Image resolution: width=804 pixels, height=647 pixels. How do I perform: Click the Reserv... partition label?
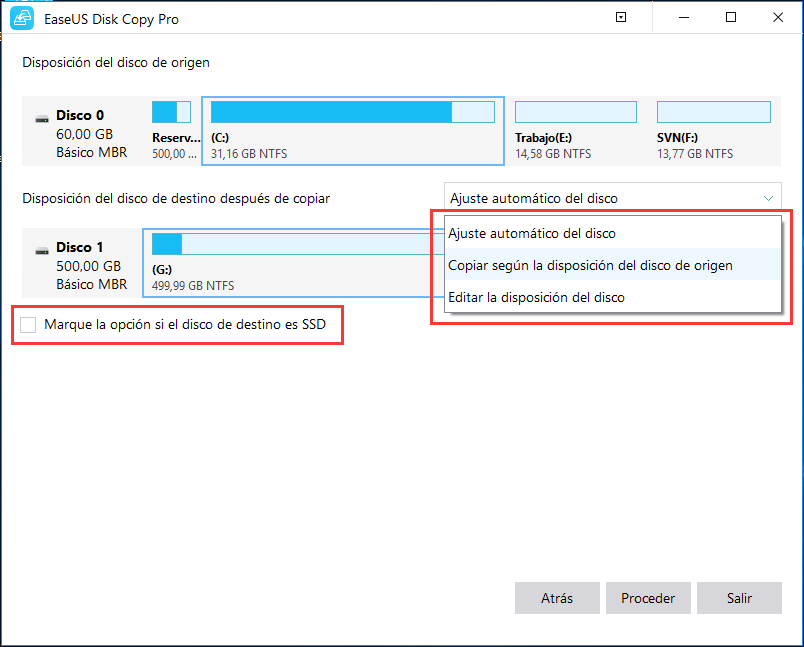coord(176,138)
